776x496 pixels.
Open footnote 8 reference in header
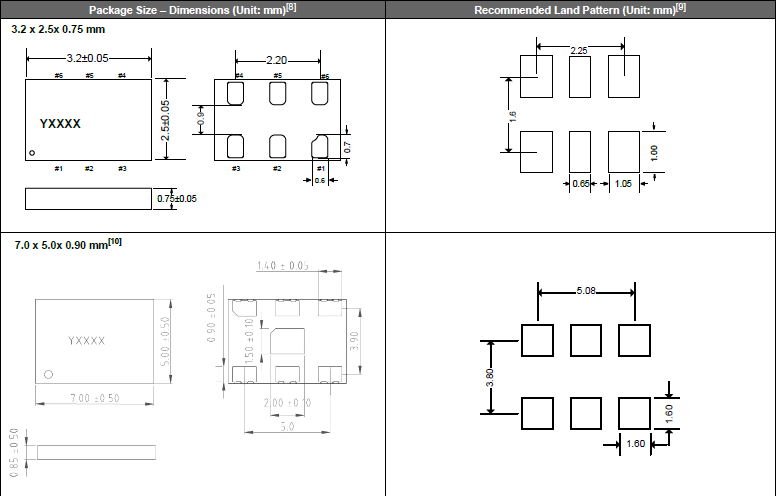(292, 8)
